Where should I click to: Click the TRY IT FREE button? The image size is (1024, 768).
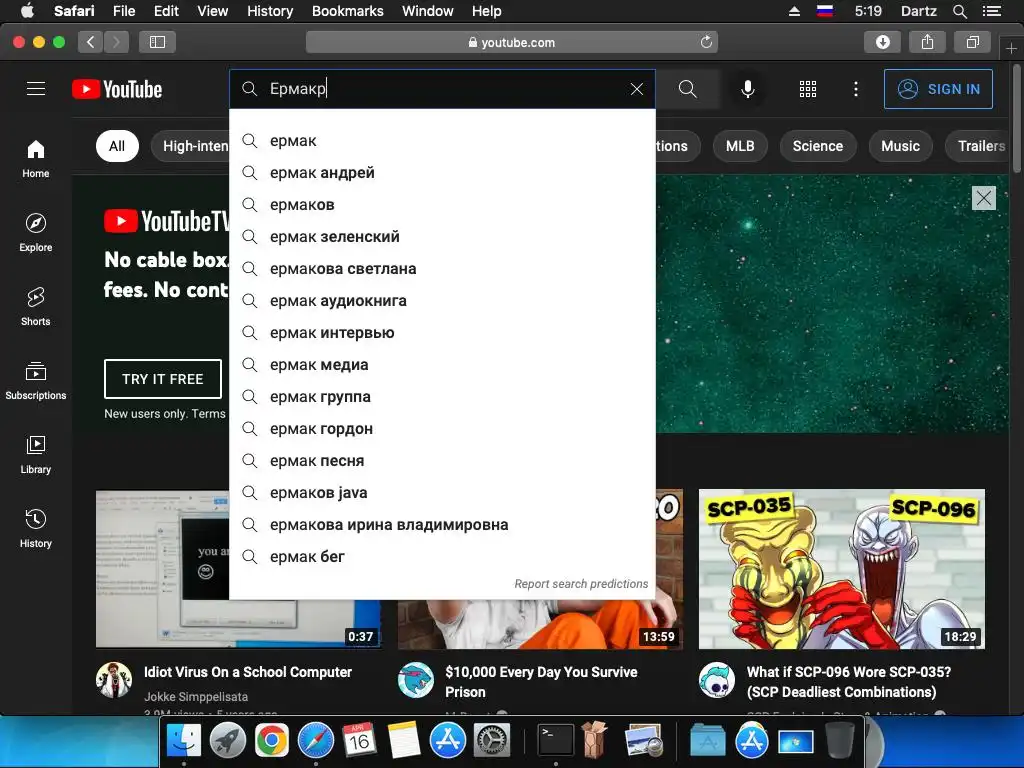[x=163, y=379]
